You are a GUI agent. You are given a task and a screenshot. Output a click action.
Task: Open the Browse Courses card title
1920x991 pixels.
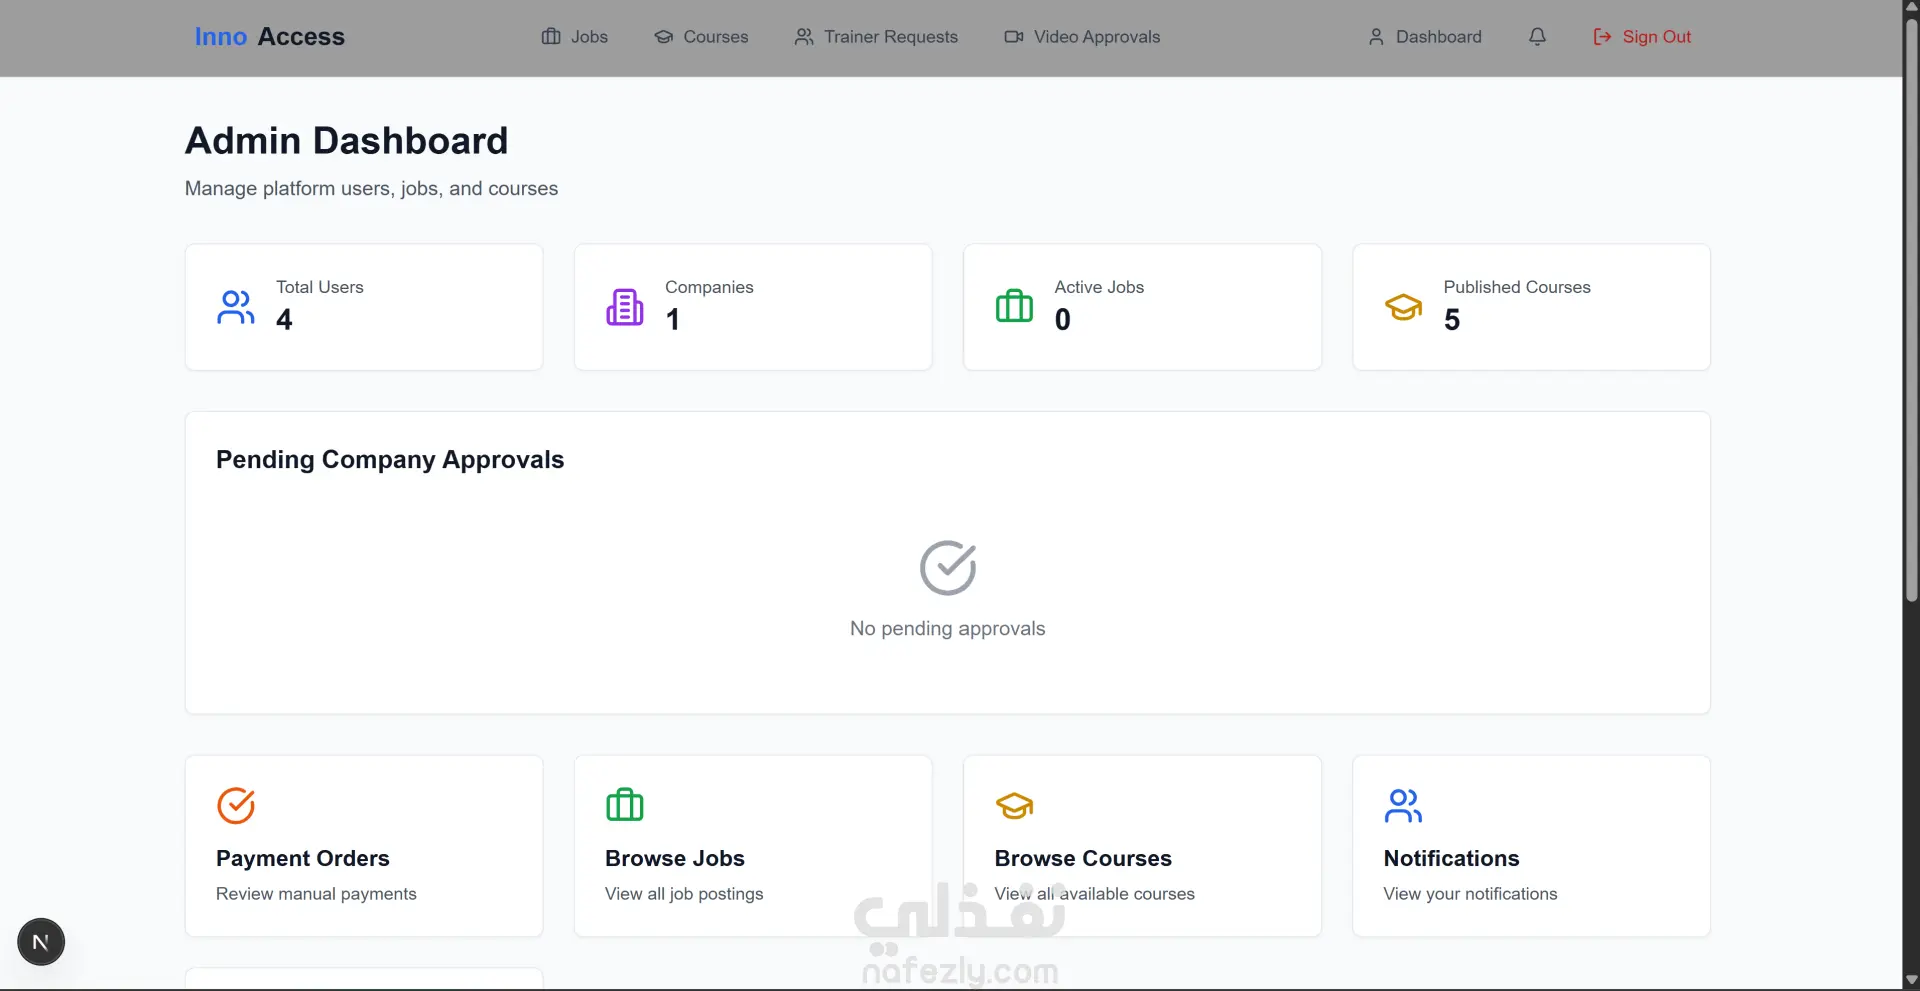pos(1083,858)
